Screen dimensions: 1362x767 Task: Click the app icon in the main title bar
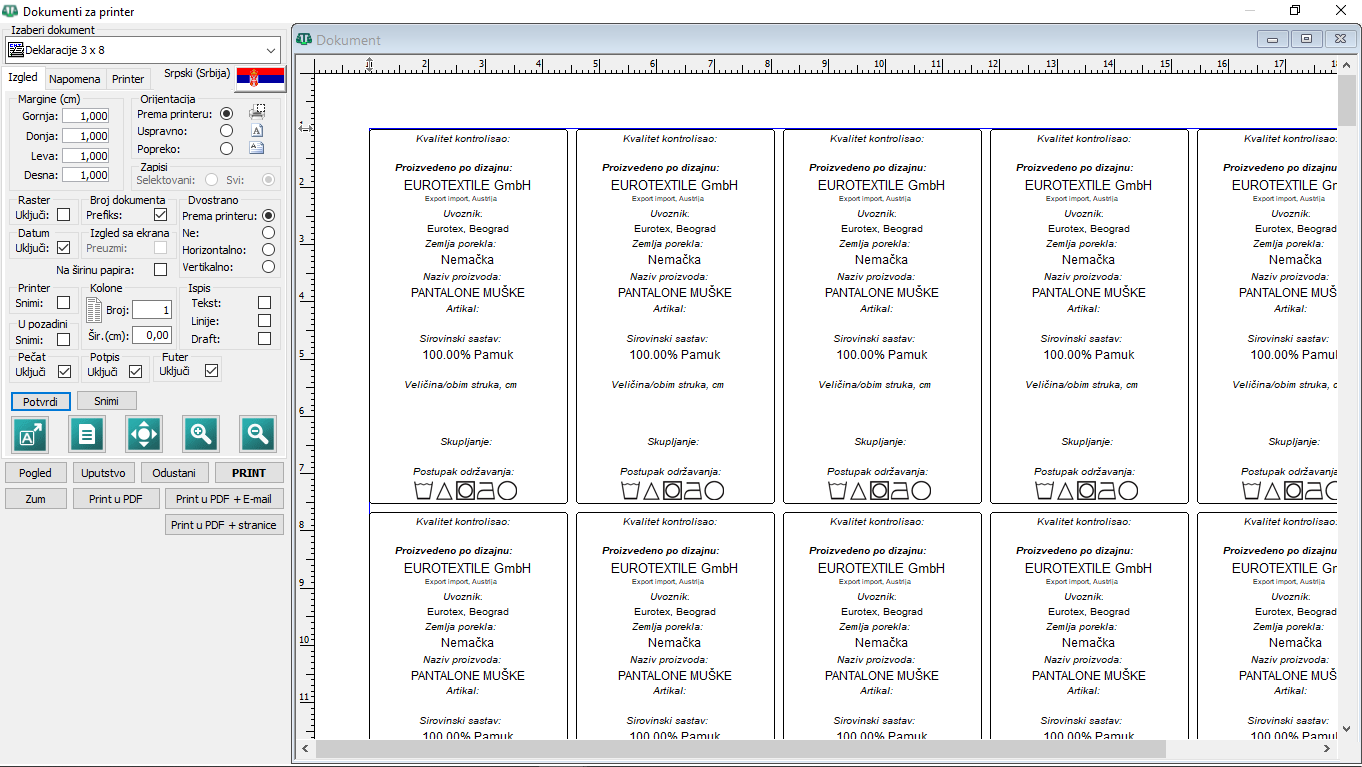[11, 11]
